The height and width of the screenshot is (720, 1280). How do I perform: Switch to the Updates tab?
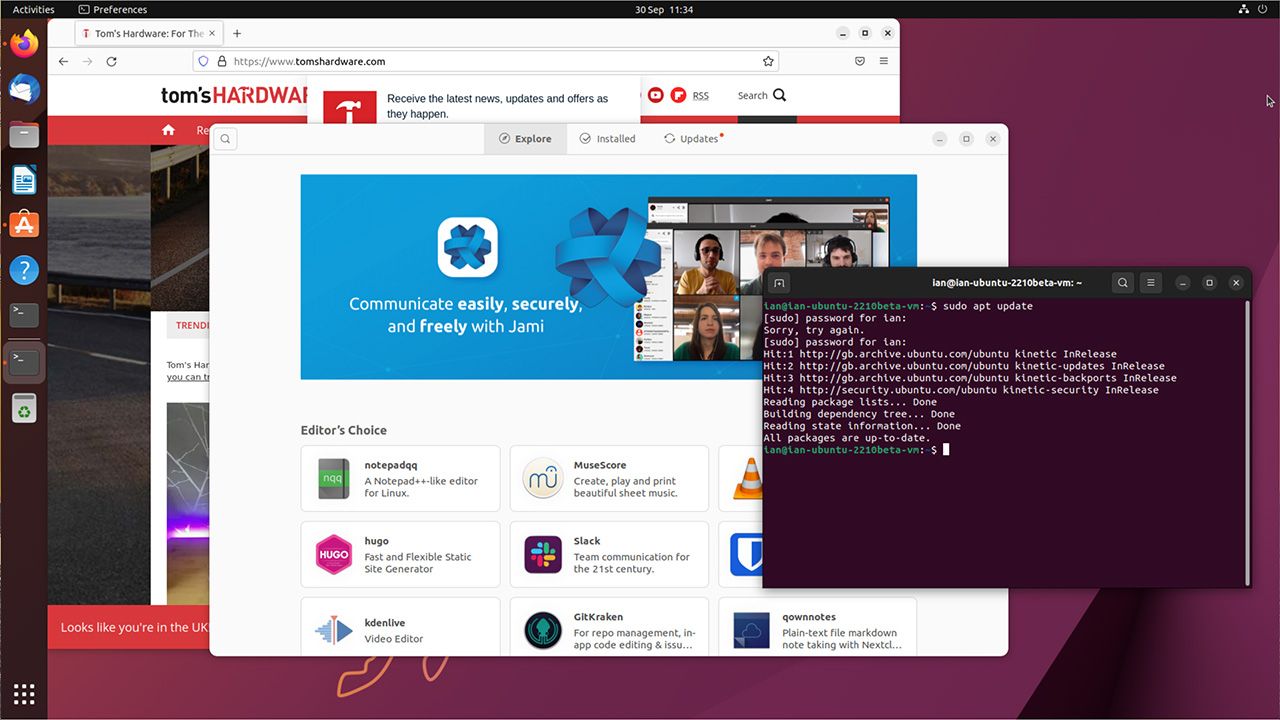693,139
